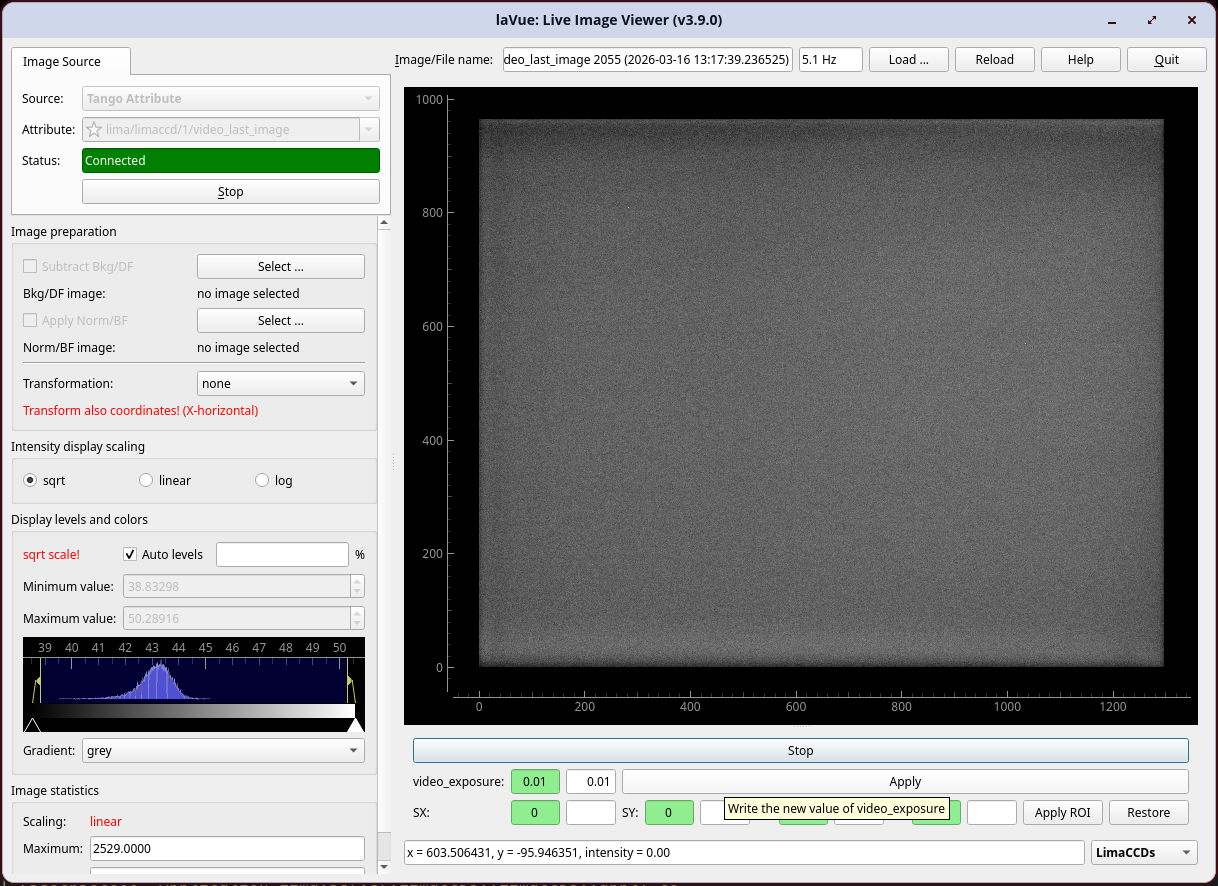Click the Help button
1218x886 pixels.
(x=1080, y=60)
